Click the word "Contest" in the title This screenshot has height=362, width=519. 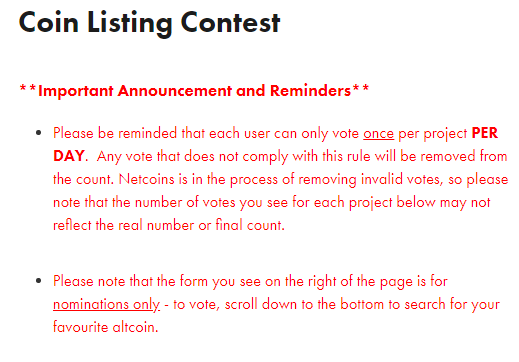[x=230, y=23]
